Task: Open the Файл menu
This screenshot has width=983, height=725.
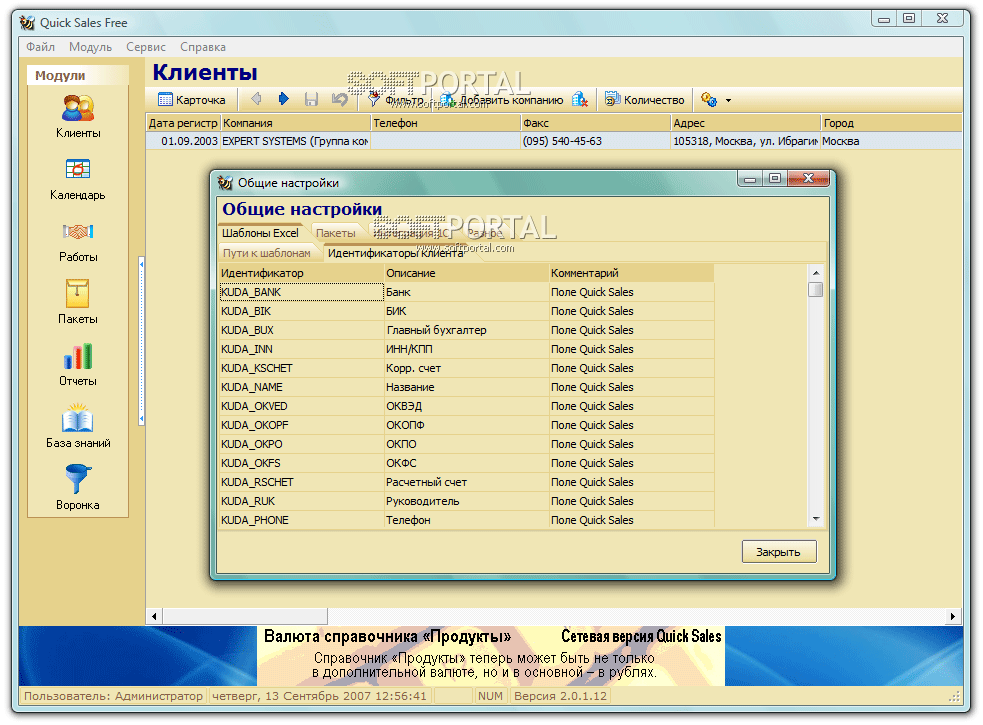Action: tap(40, 47)
